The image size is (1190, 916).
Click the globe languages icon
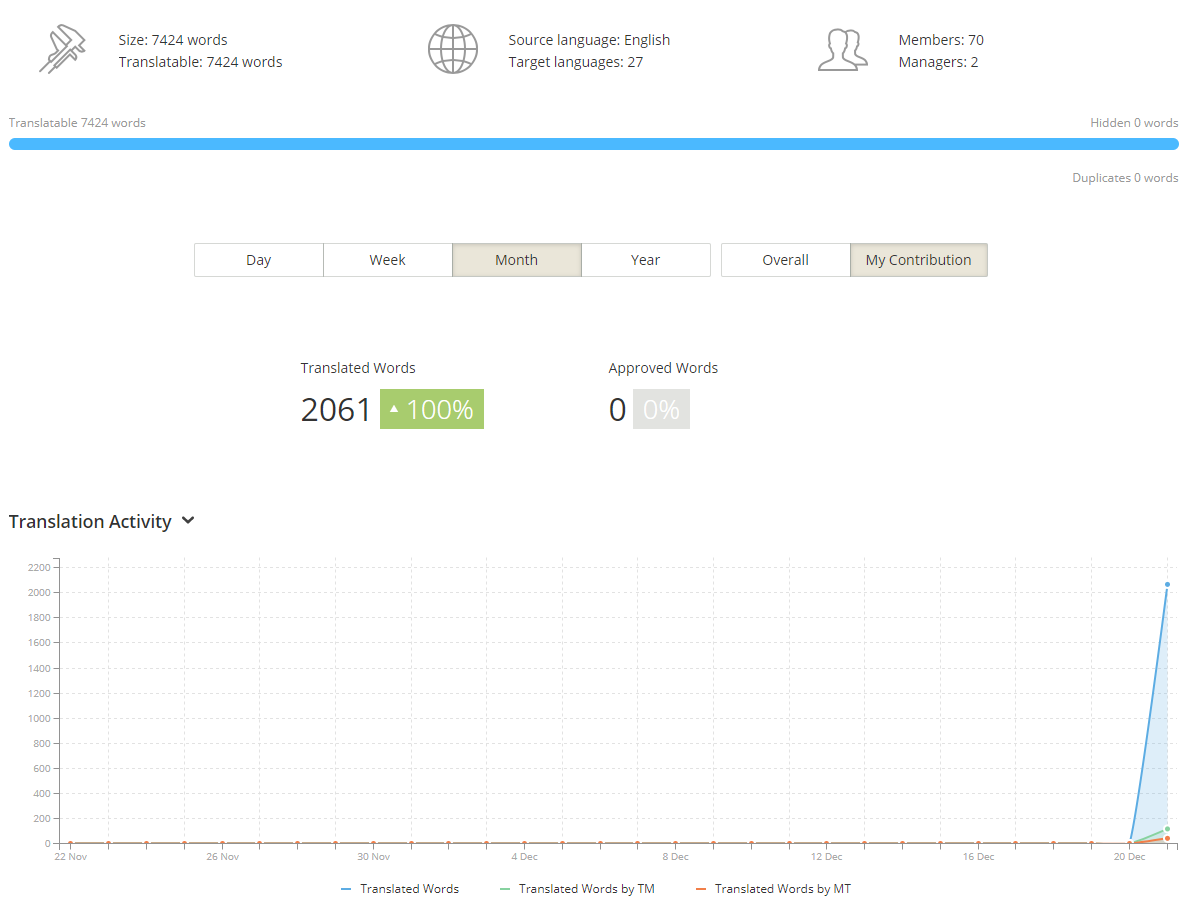point(452,49)
